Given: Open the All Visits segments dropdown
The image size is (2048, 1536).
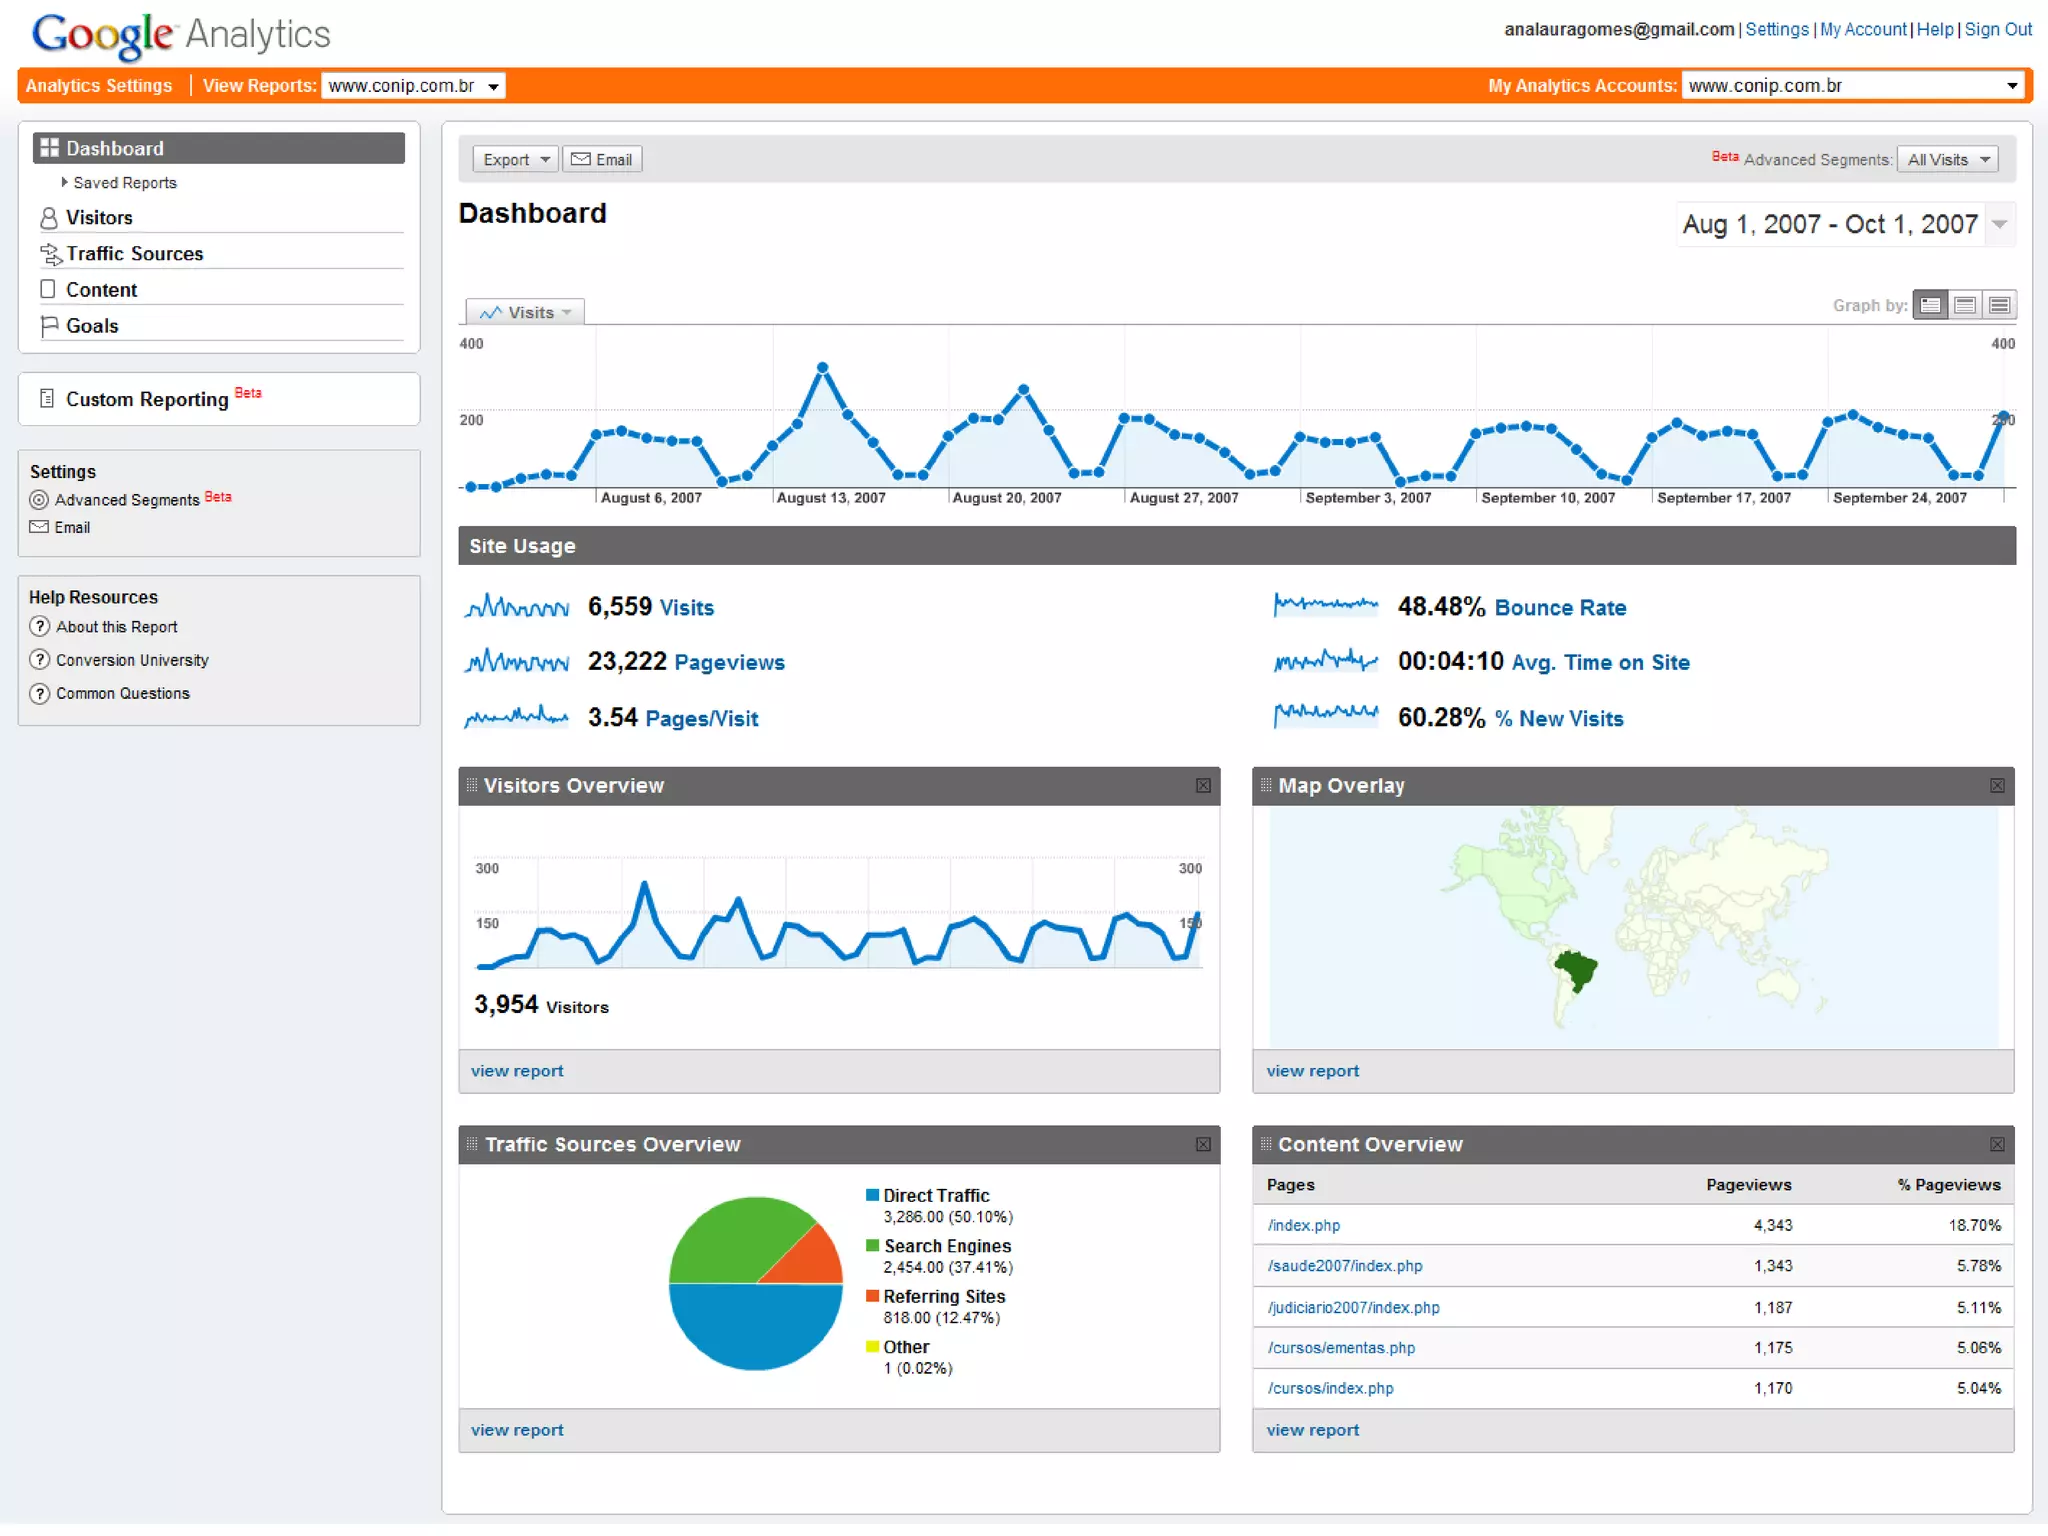Looking at the screenshot, I should coord(1946,160).
